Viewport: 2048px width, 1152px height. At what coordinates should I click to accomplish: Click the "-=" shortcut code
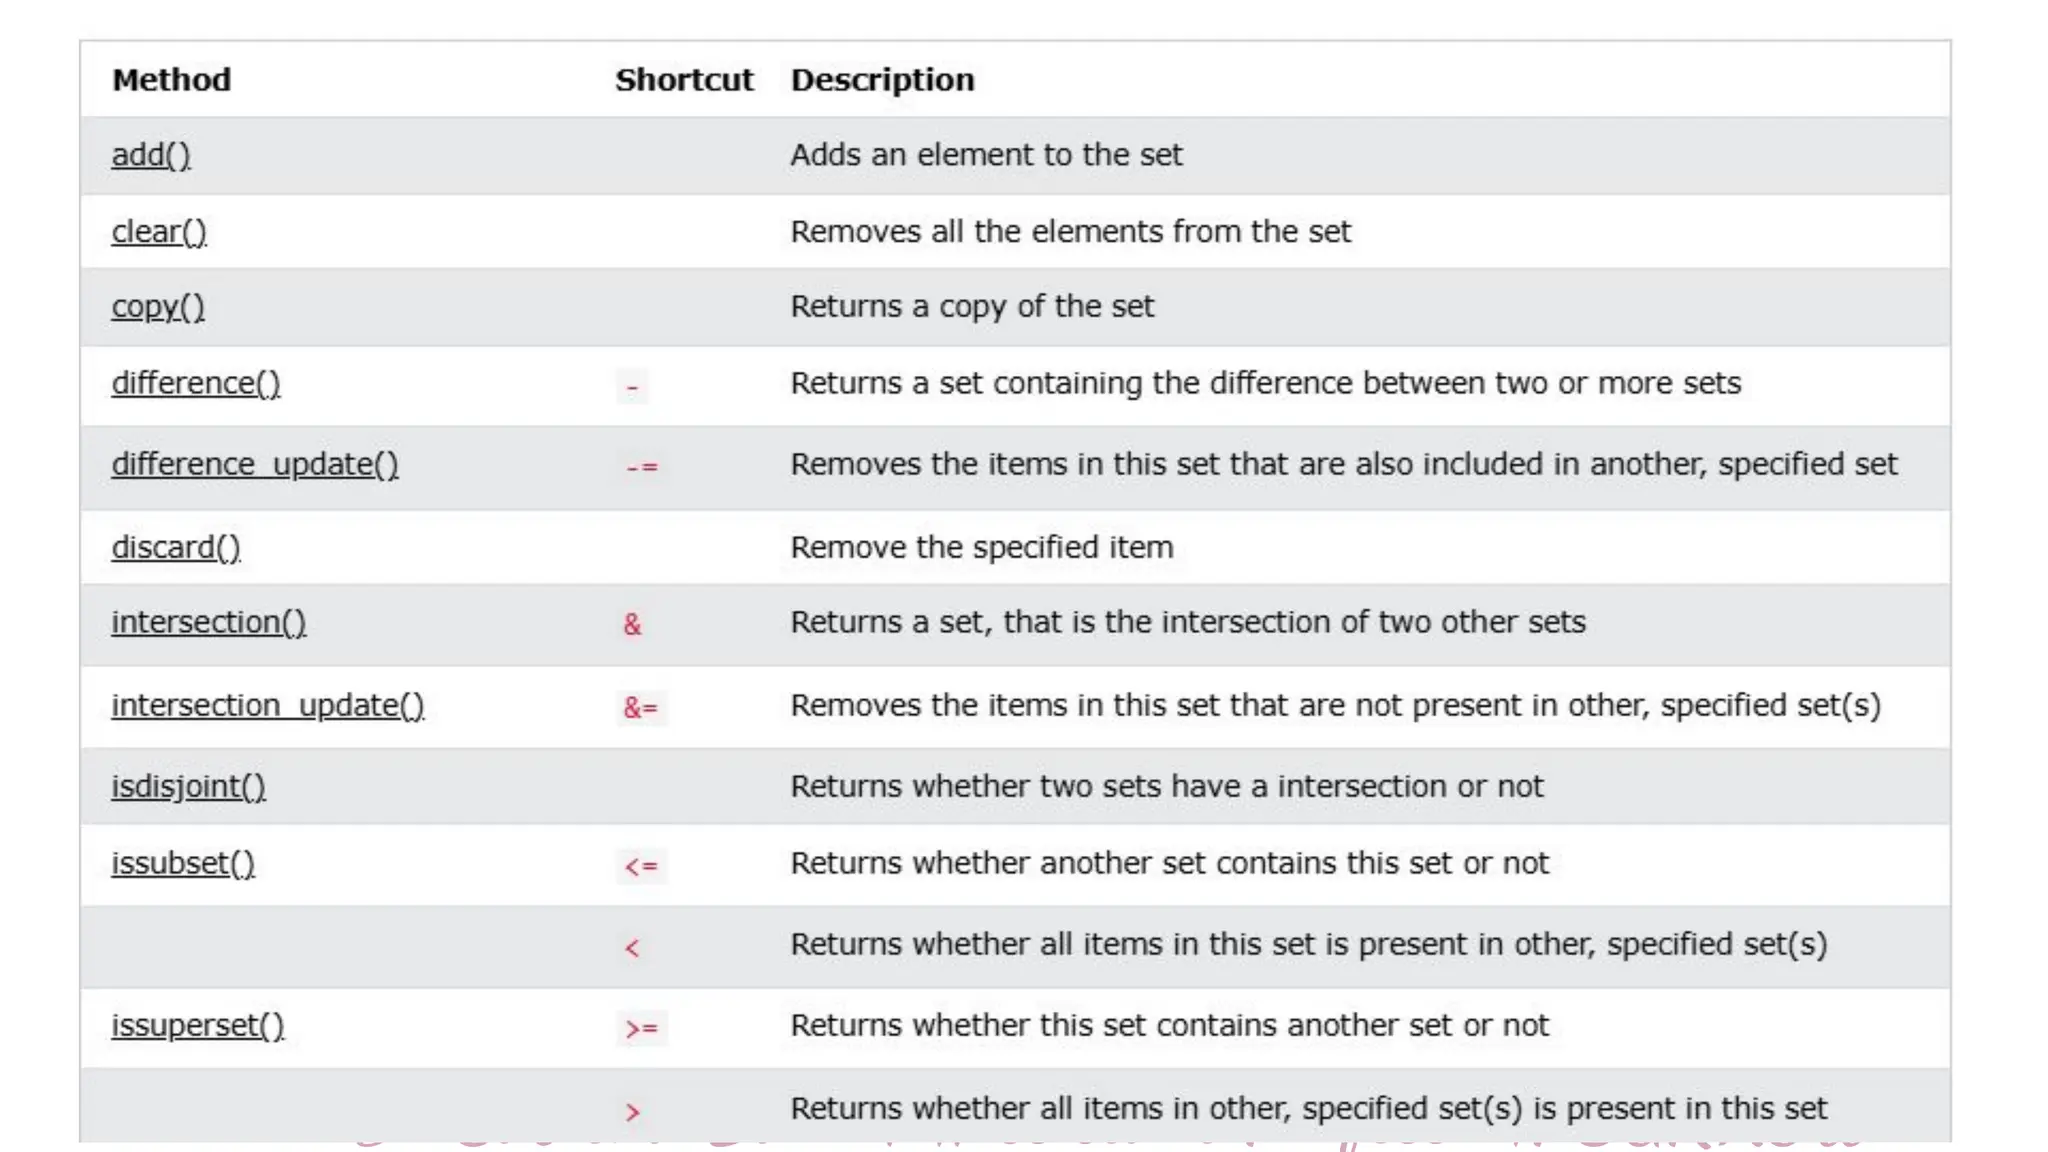coord(641,467)
